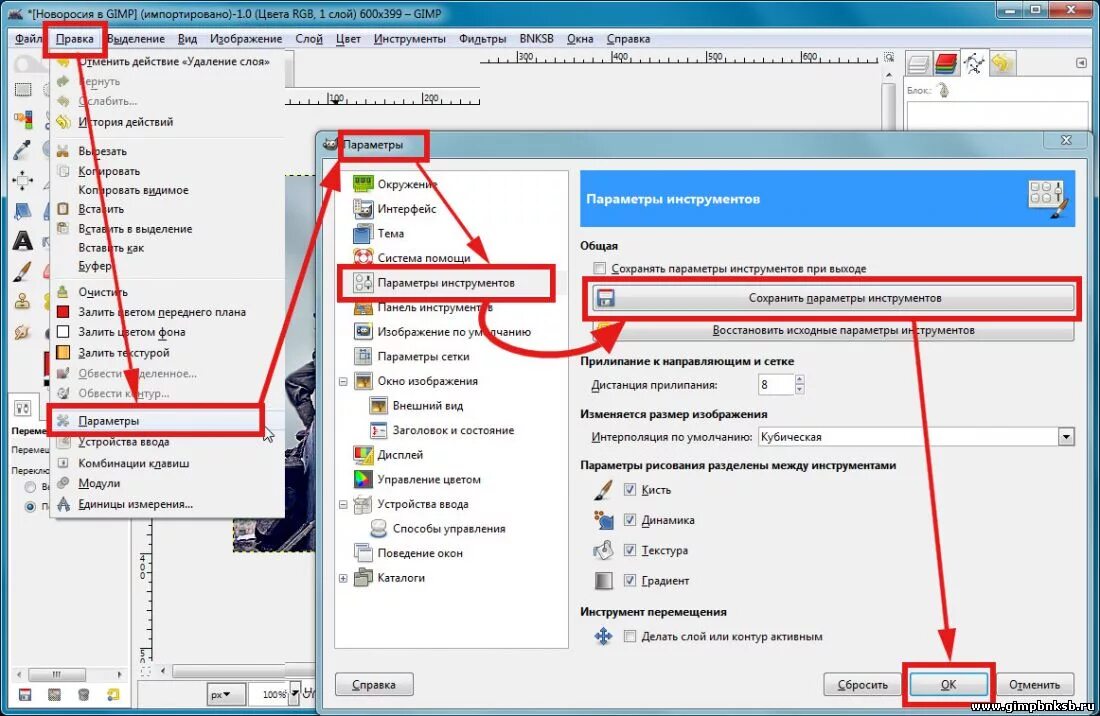The height and width of the screenshot is (716, 1100).
Task: Click the Отменить button
Action: tap(1034, 684)
